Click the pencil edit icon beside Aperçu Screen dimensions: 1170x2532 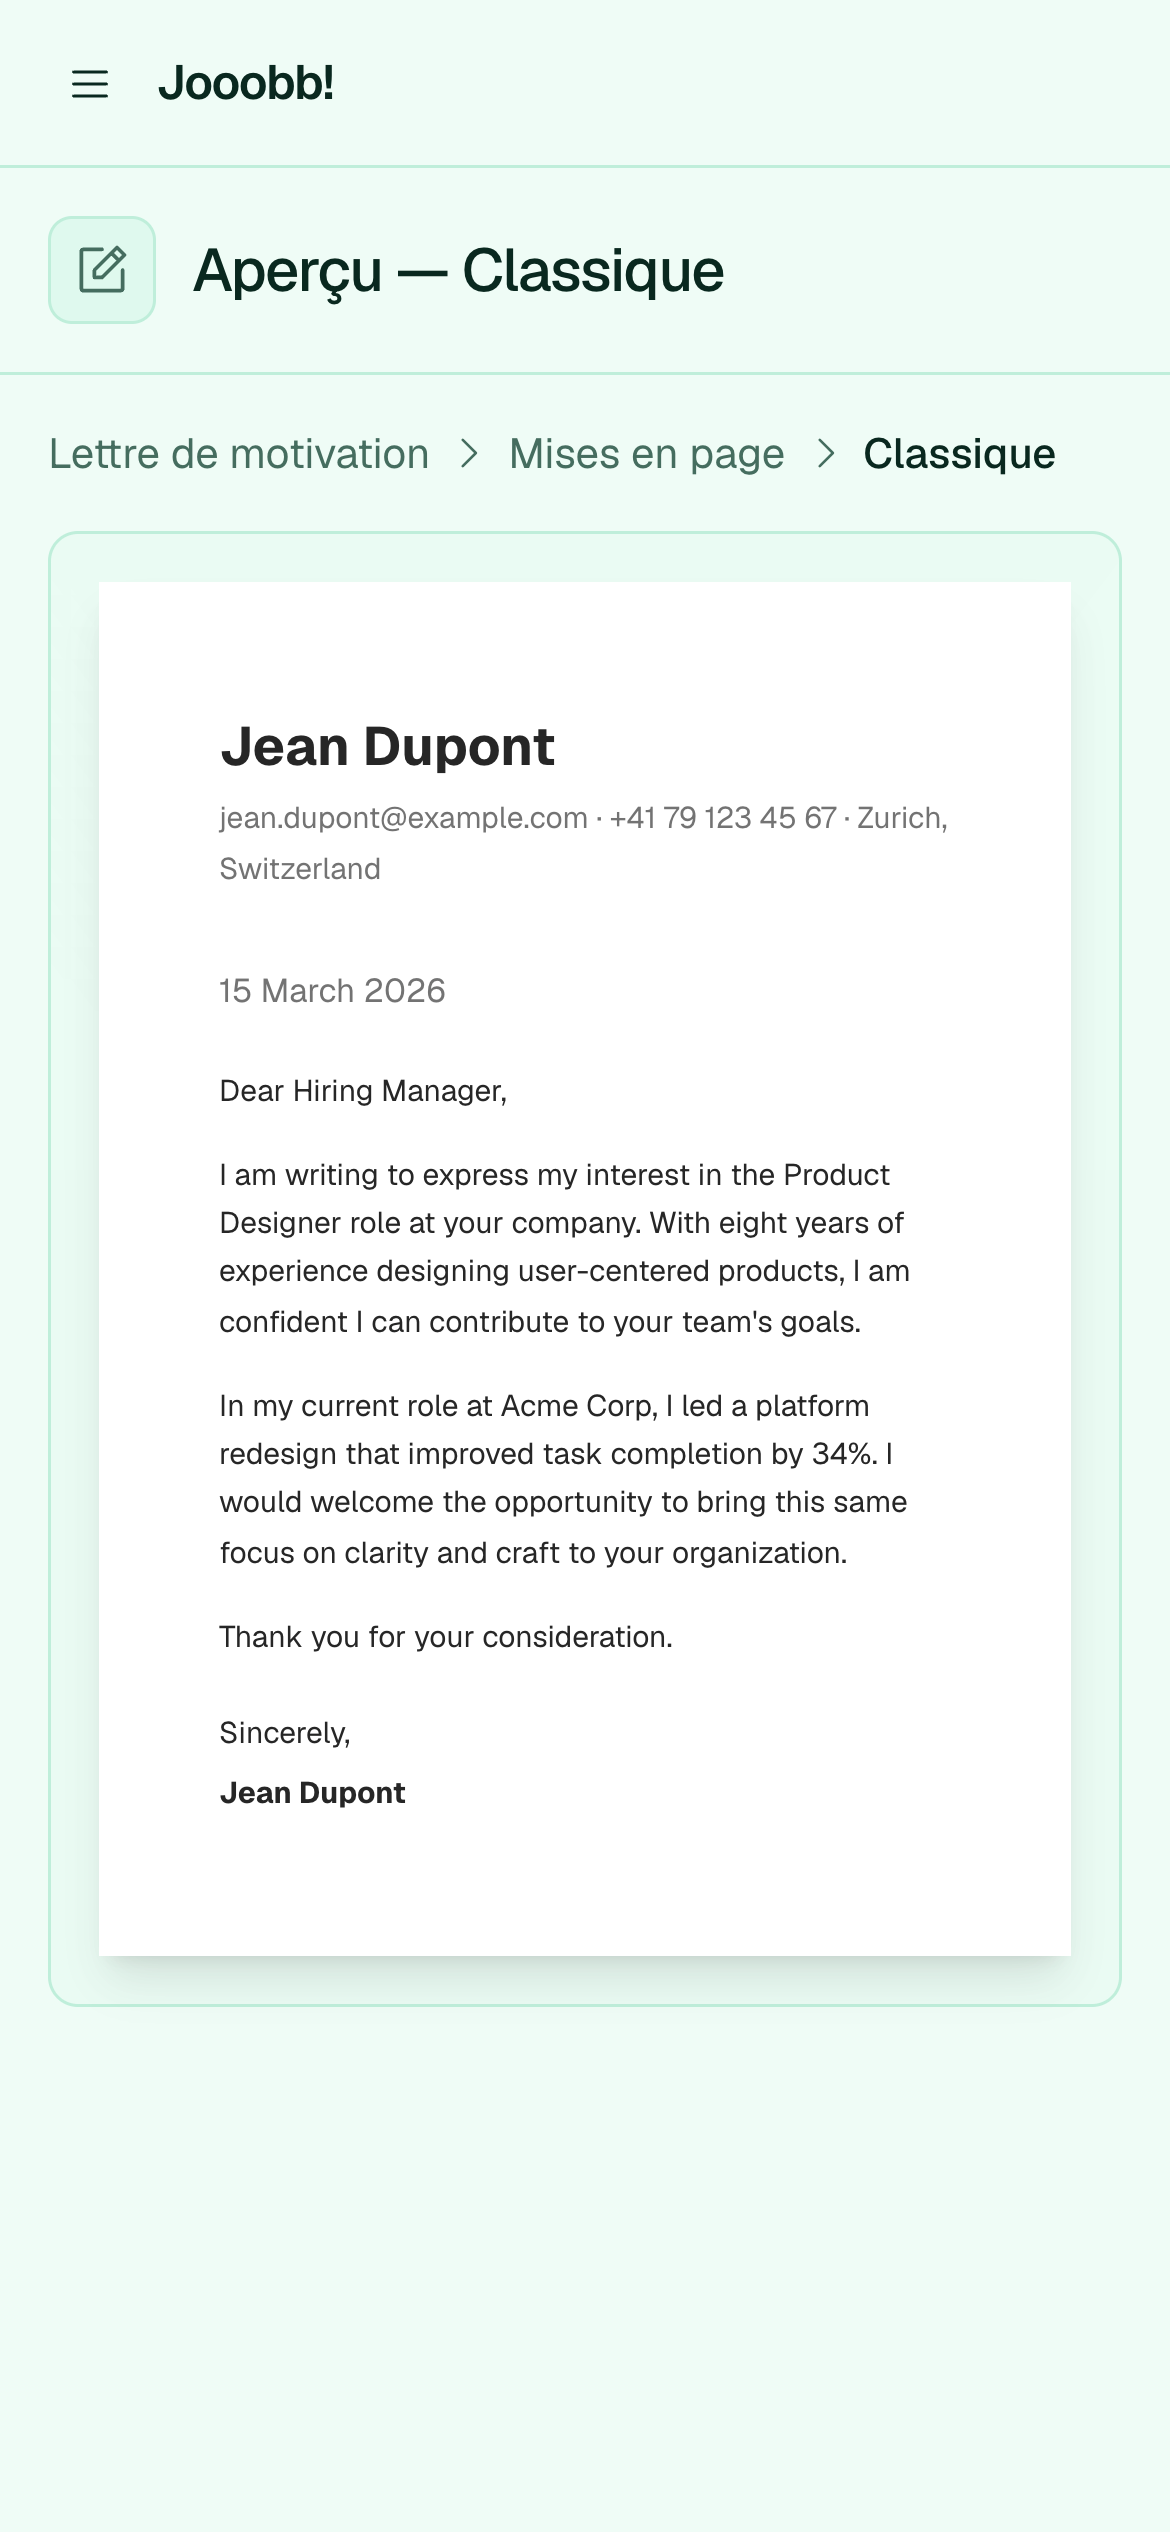102,270
